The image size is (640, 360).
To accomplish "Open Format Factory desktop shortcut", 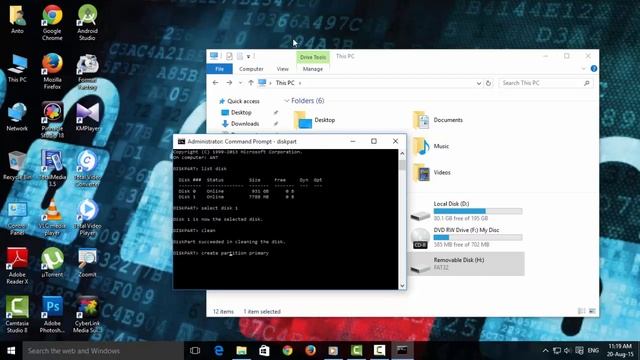I will pos(87,71).
